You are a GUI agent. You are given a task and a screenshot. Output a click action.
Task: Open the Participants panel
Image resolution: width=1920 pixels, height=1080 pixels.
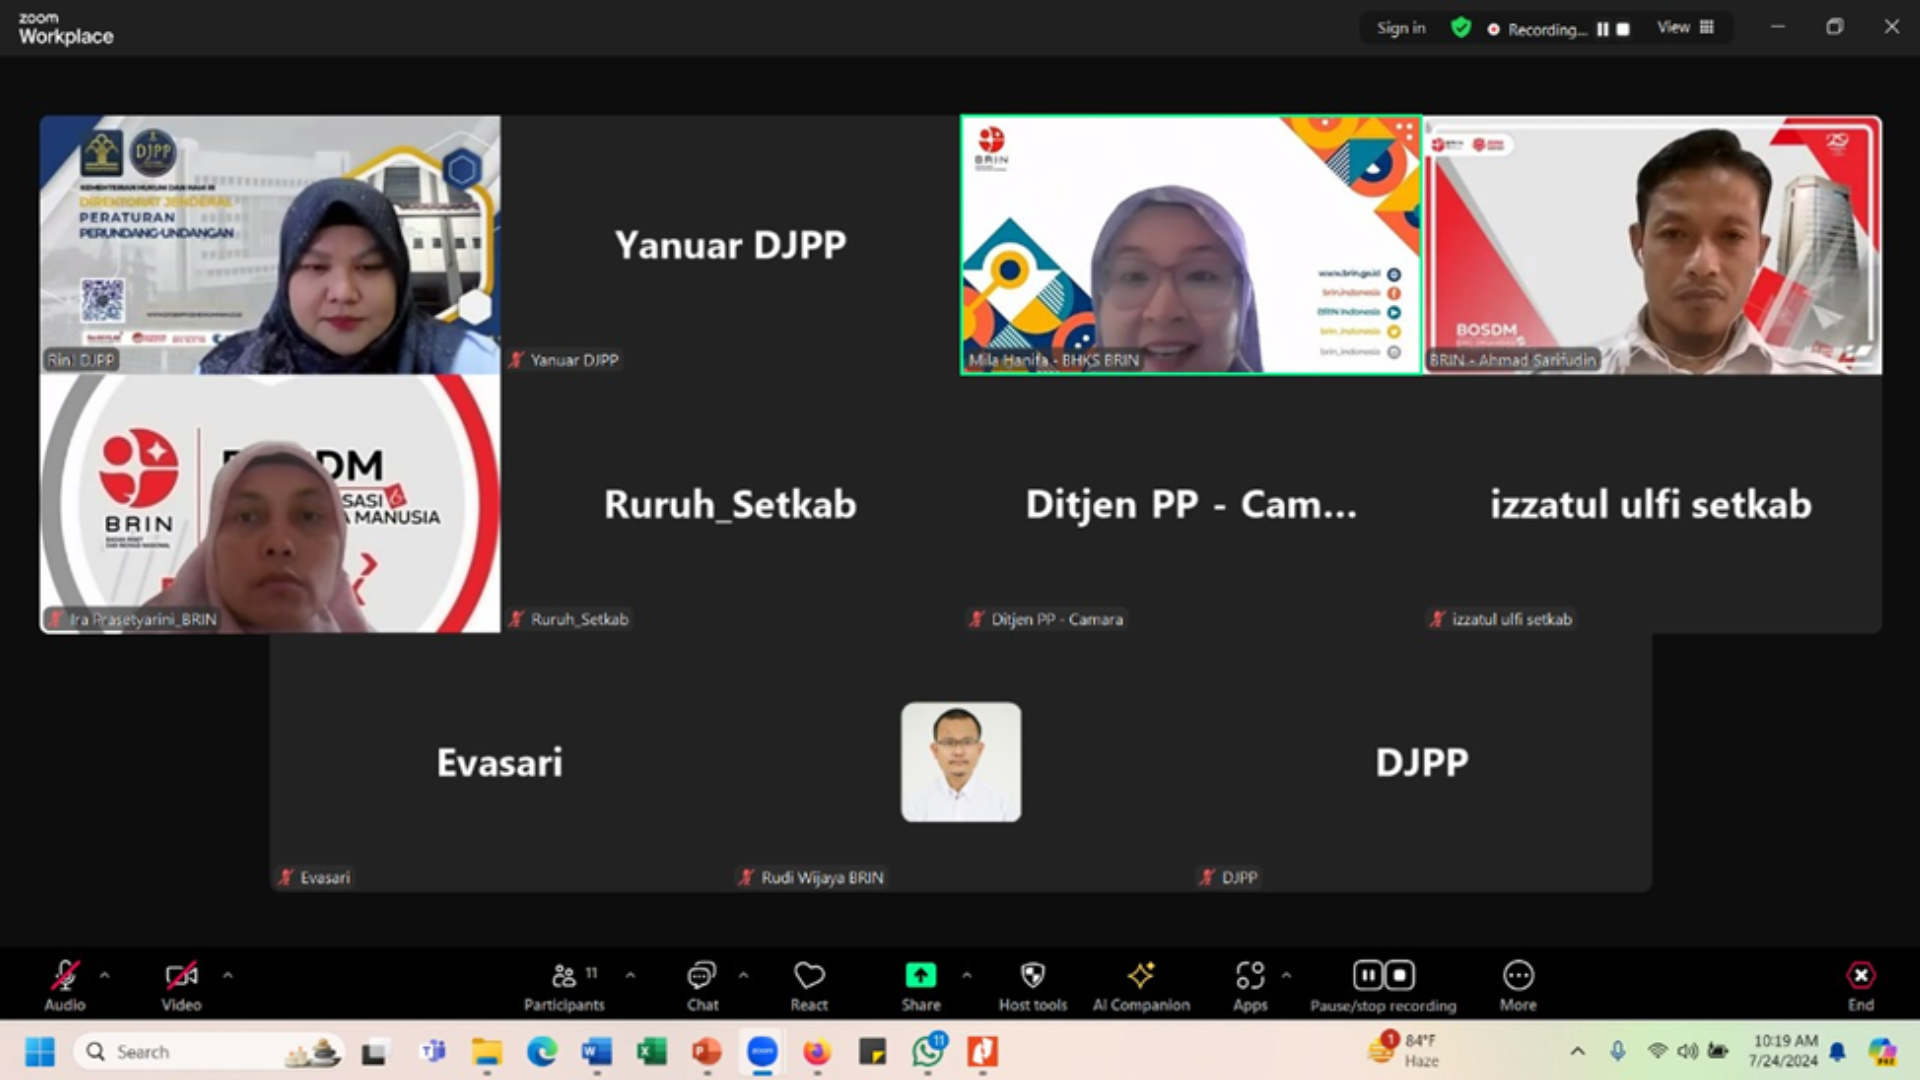pos(565,985)
